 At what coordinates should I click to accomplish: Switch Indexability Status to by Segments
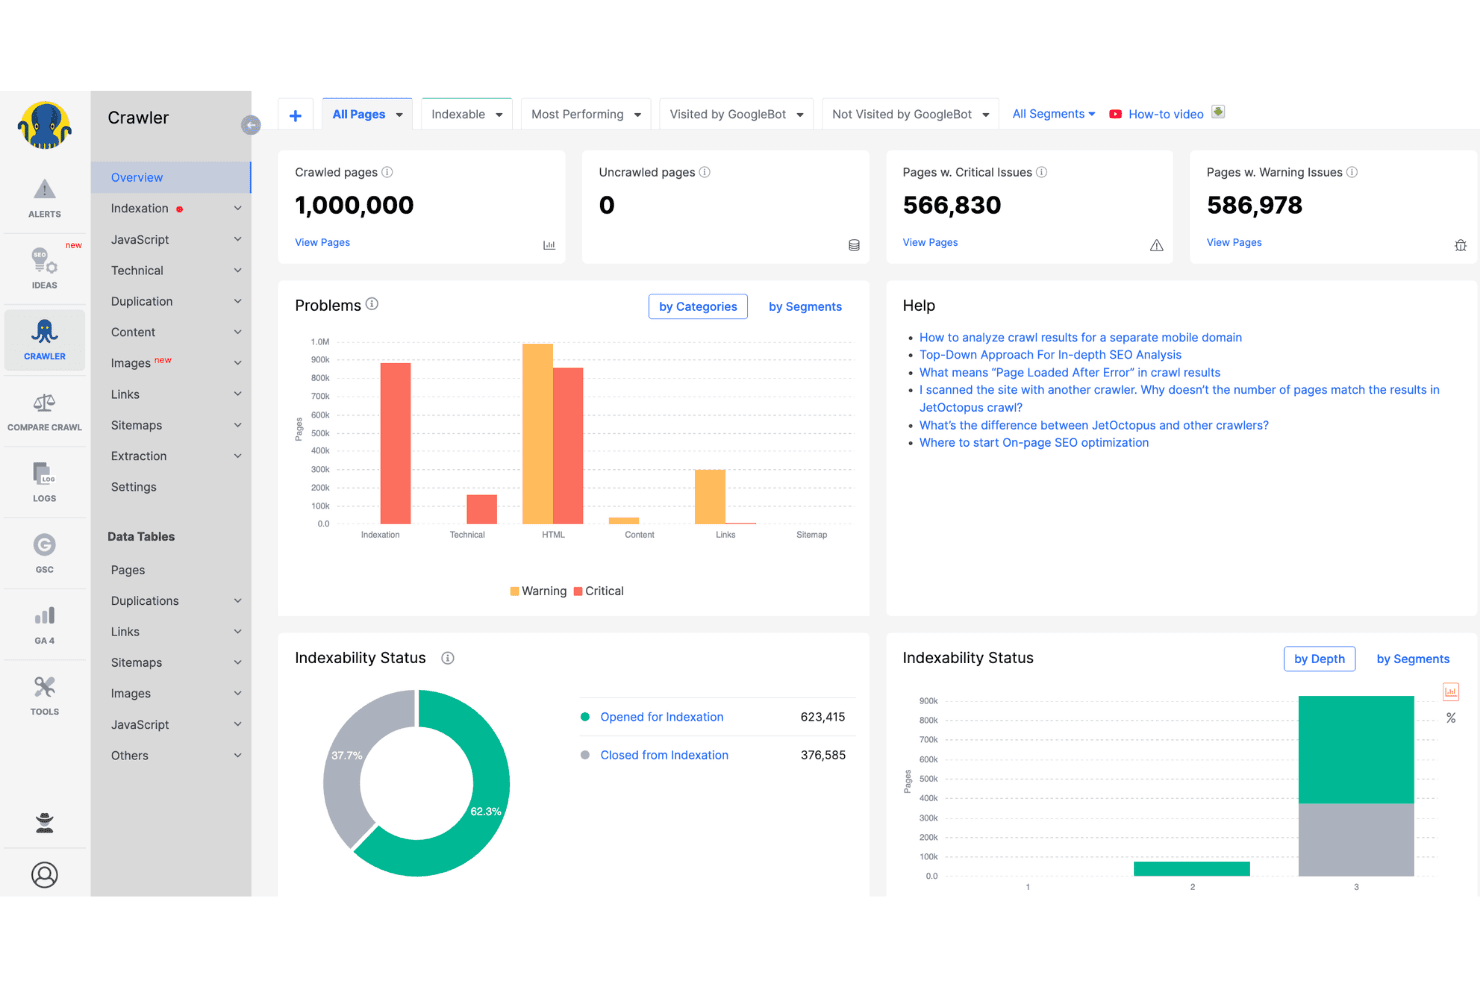point(1413,659)
